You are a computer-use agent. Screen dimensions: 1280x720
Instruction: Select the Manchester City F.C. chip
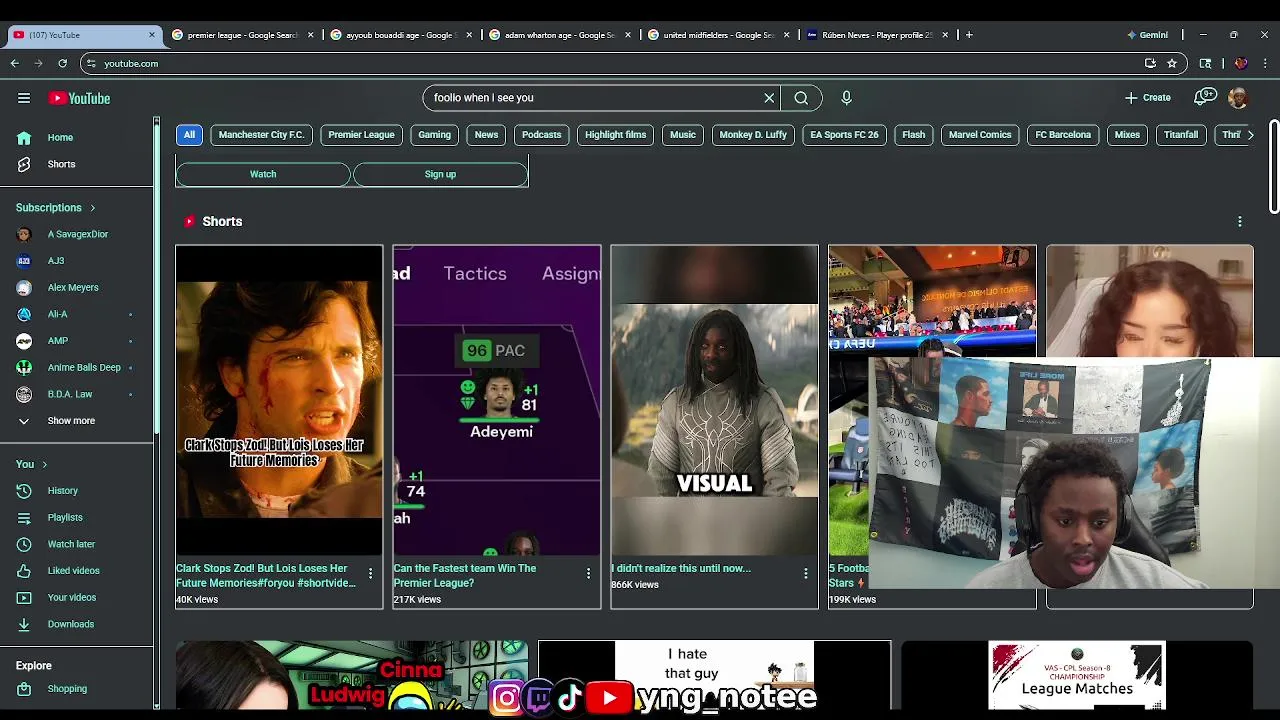pyautogui.click(x=261, y=135)
